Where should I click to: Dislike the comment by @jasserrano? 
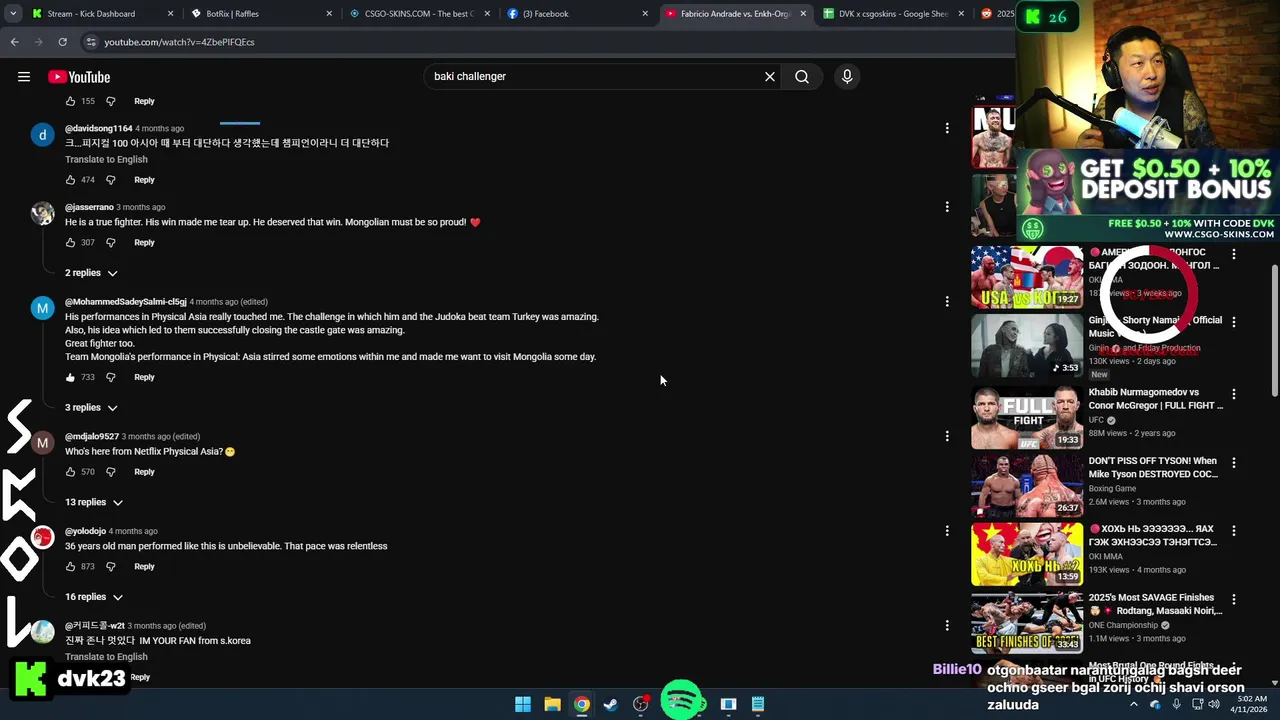tap(111, 243)
